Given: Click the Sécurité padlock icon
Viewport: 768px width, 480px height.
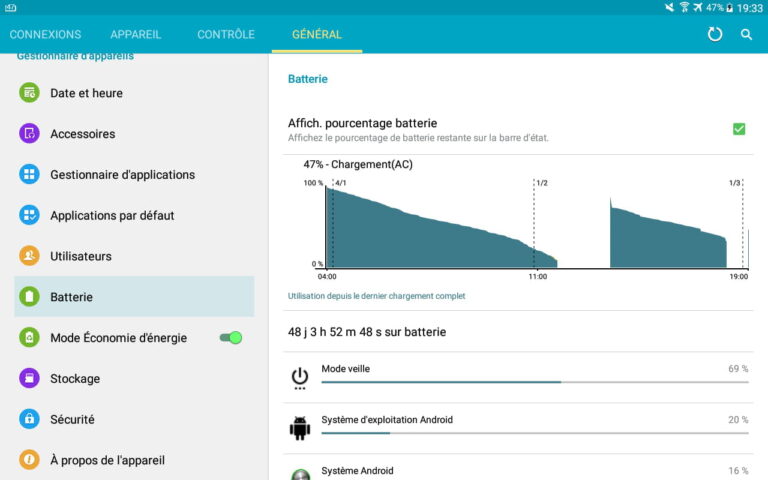Looking at the screenshot, I should tap(29, 419).
